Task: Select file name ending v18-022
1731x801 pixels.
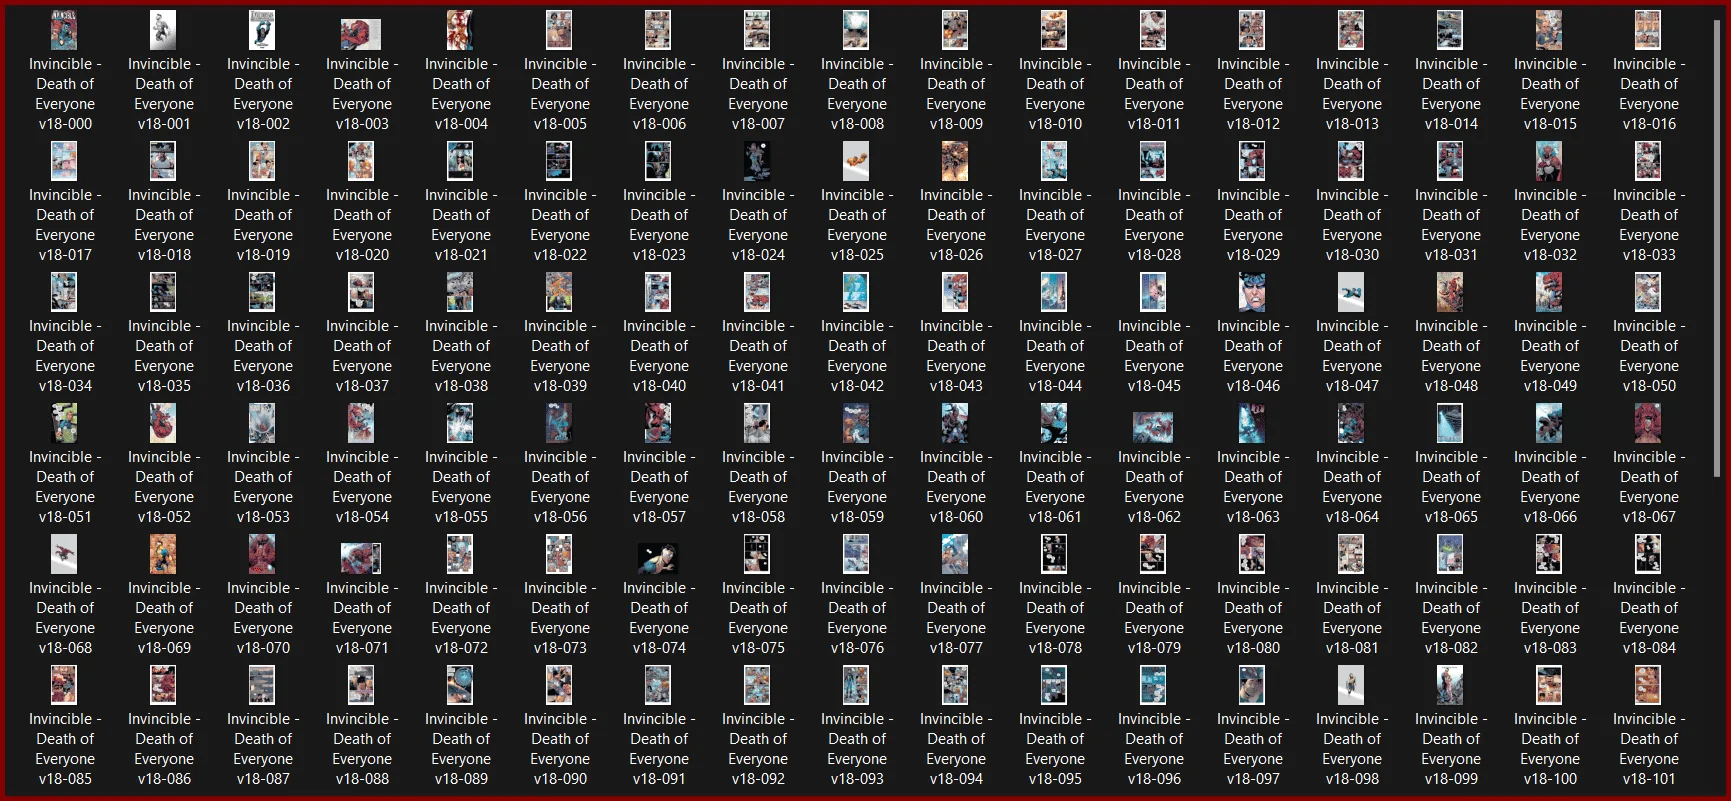Action: coord(560,225)
